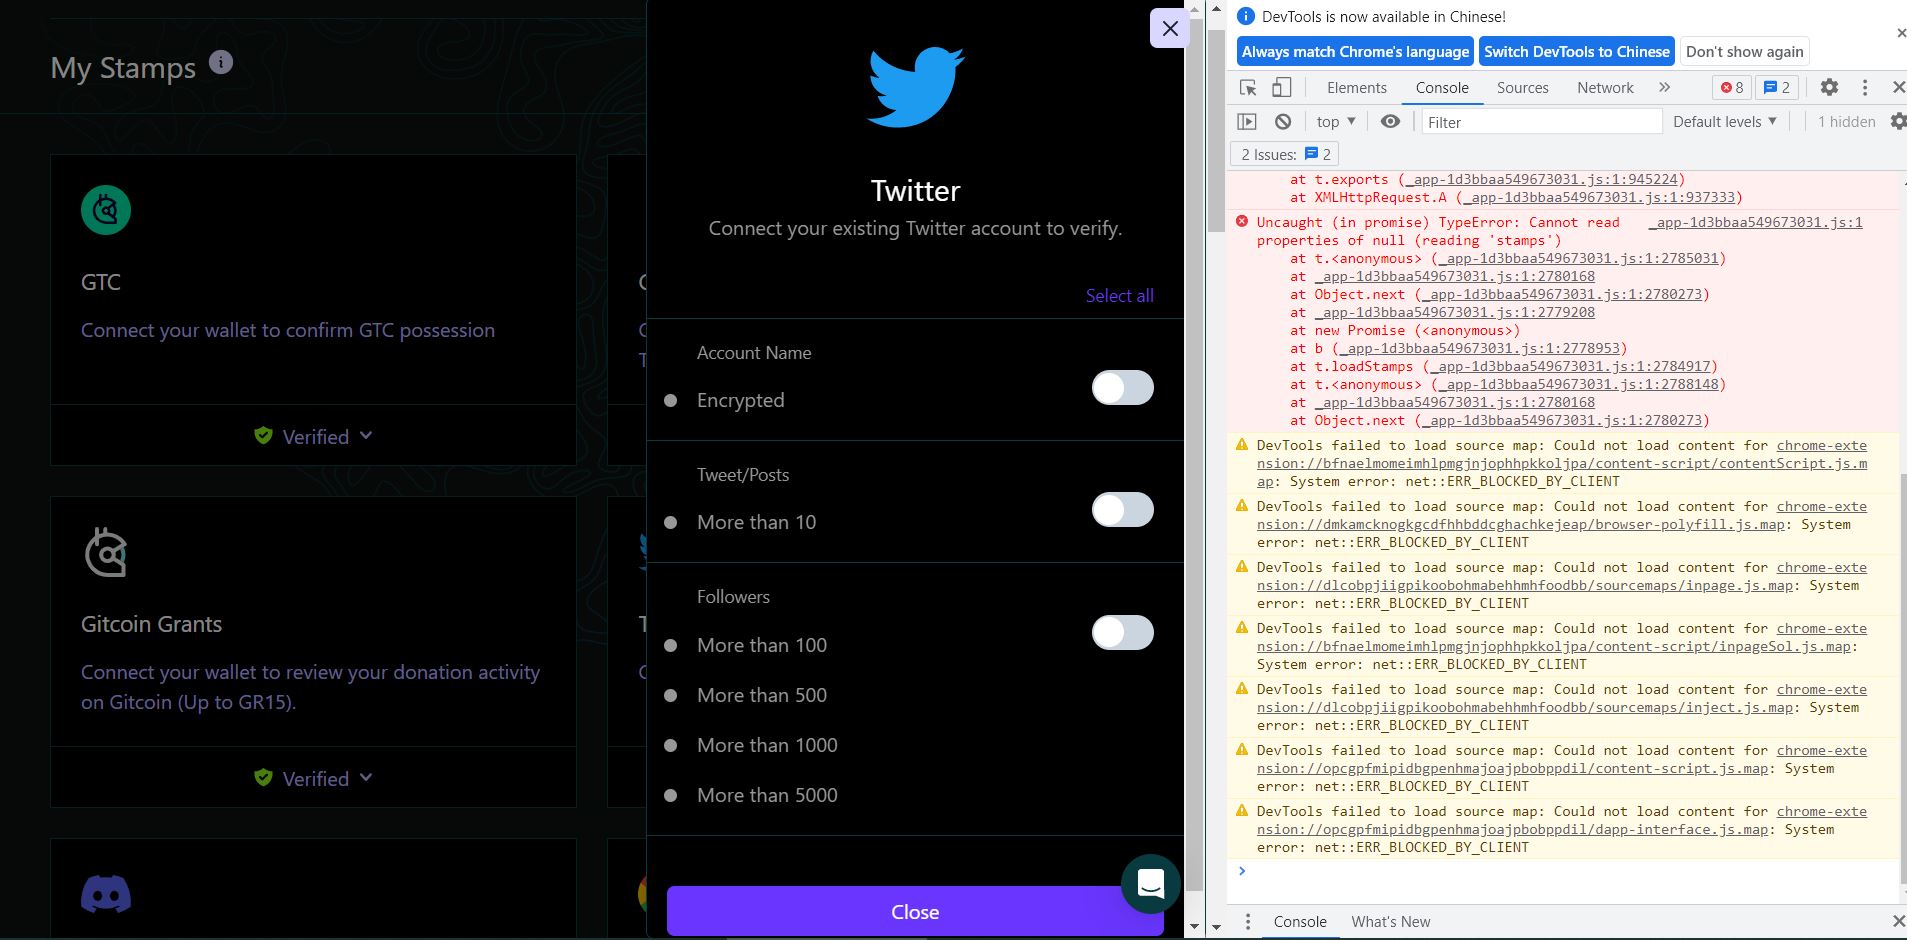Select the More than 500 followers radio button
Viewport: 1907px width, 940px height.
coord(670,695)
